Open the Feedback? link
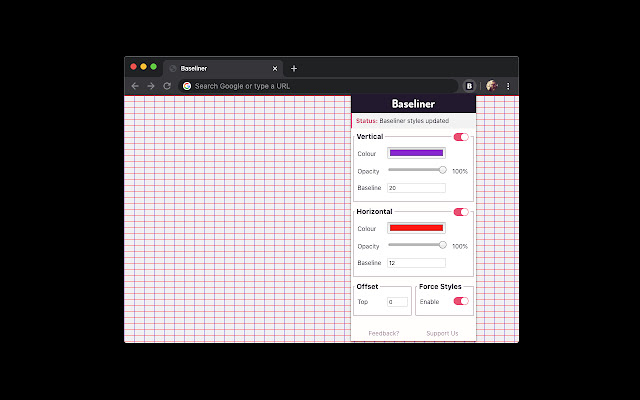The image size is (640, 400). click(x=384, y=333)
